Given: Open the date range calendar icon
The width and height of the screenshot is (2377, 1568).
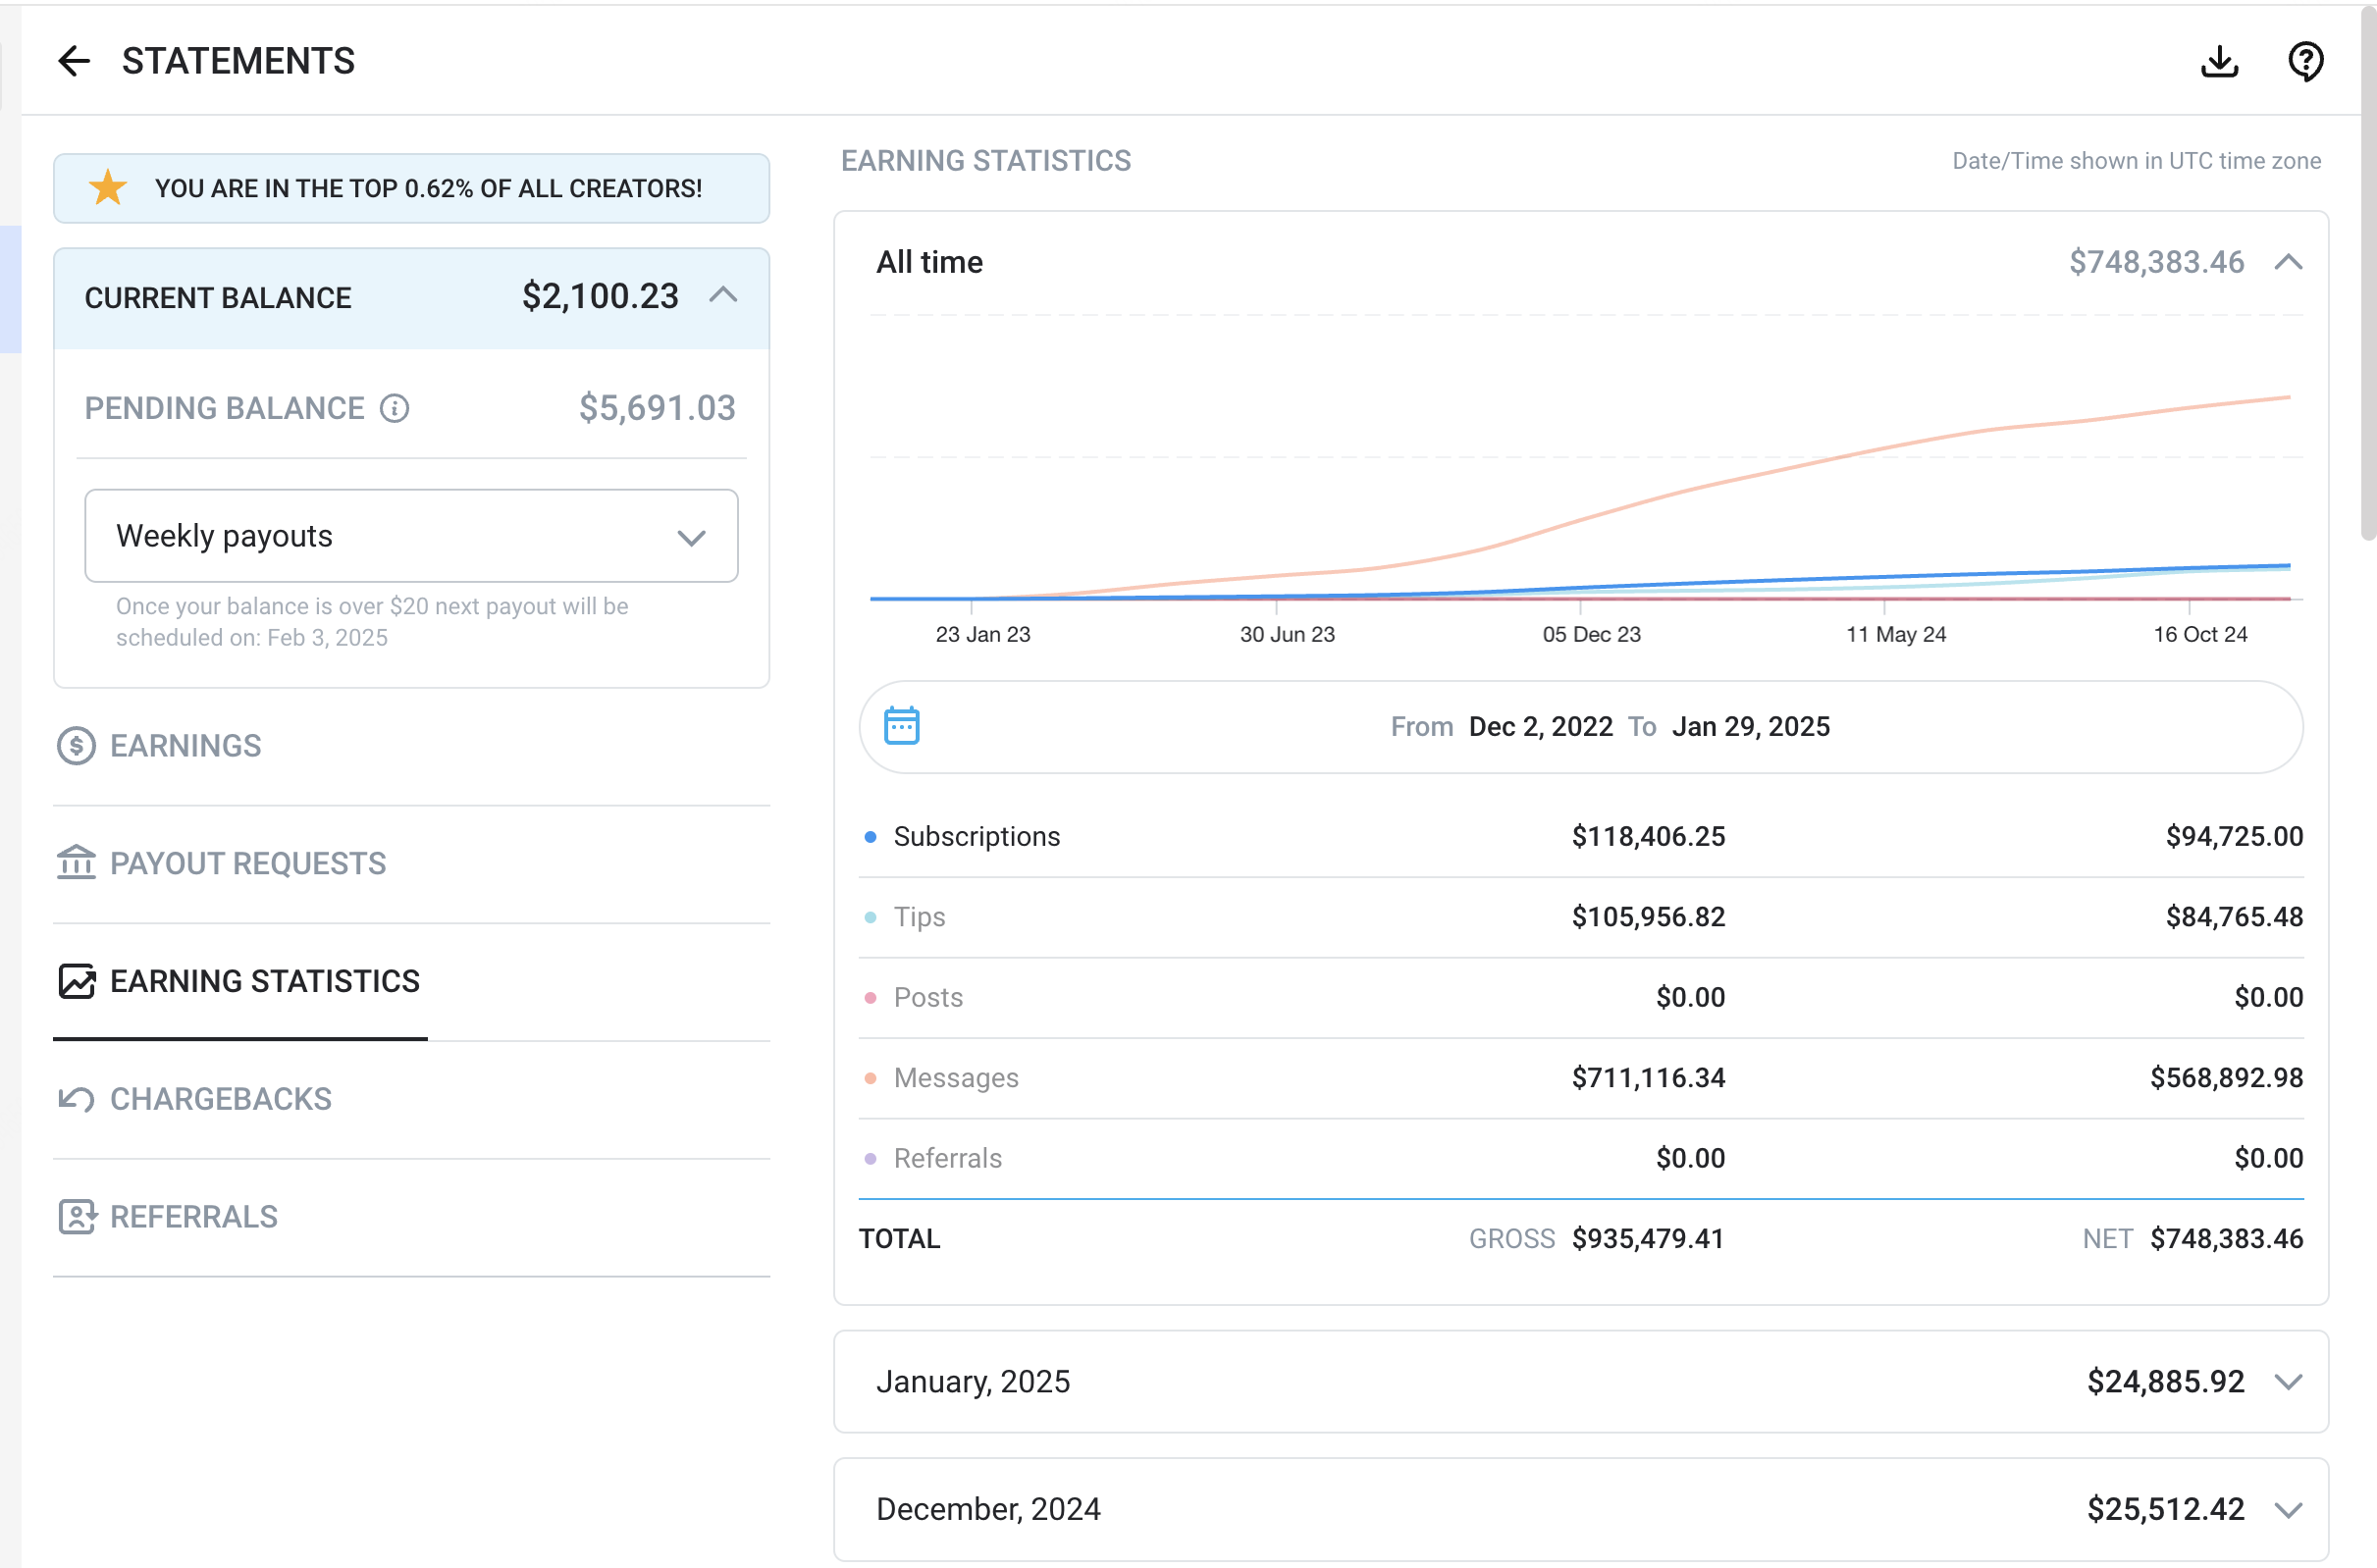Looking at the screenshot, I should [901, 726].
